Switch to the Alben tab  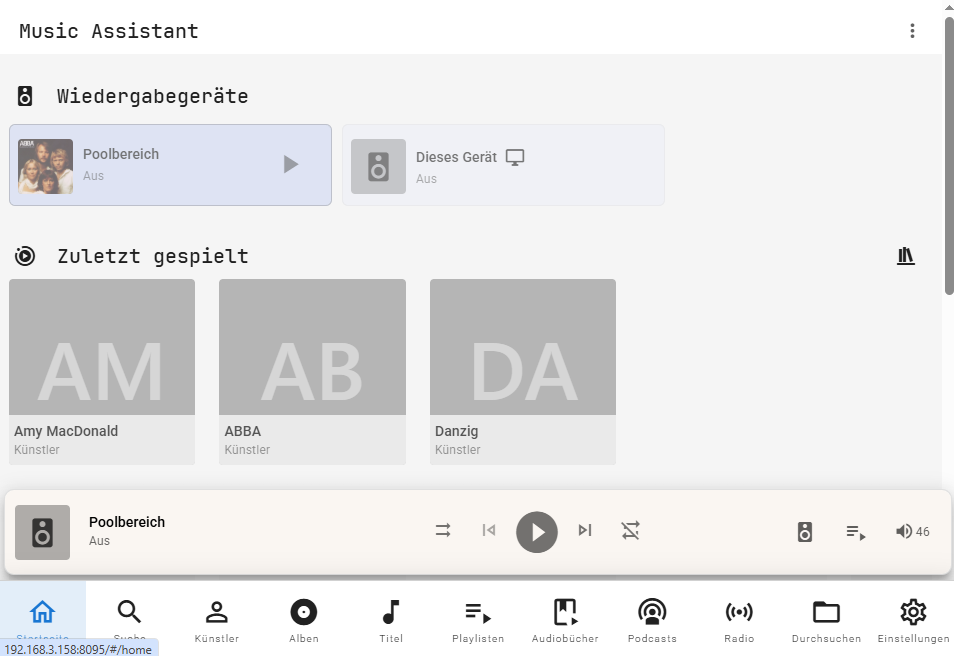click(x=304, y=620)
